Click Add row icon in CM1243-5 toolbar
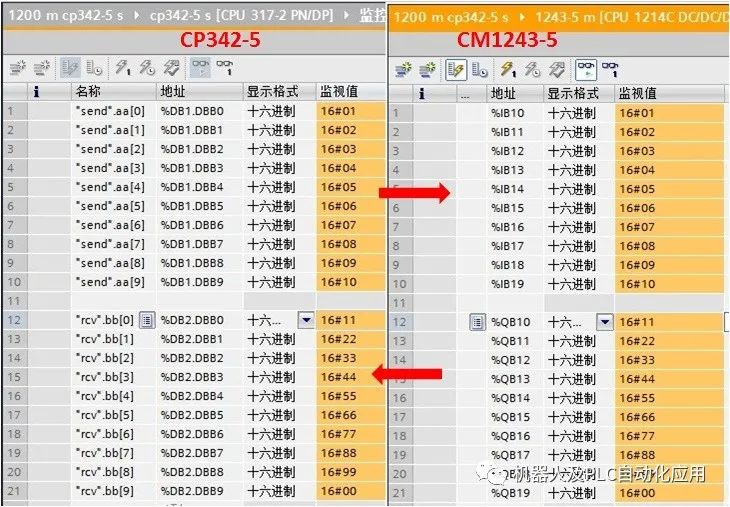This screenshot has width=730, height=507. [427, 70]
